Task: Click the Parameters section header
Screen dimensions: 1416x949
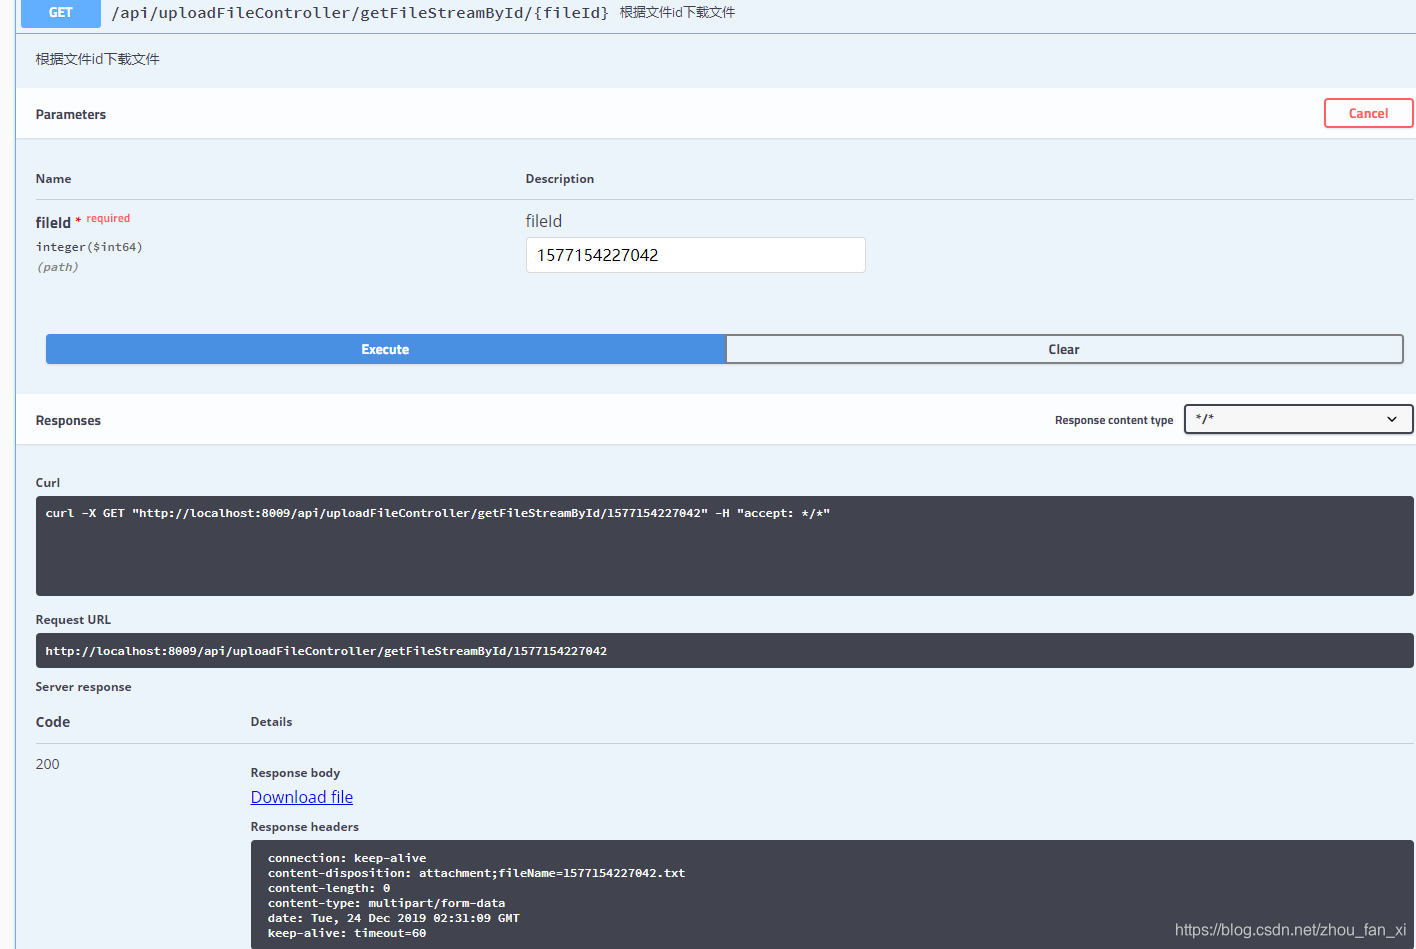Action: pos(70,114)
